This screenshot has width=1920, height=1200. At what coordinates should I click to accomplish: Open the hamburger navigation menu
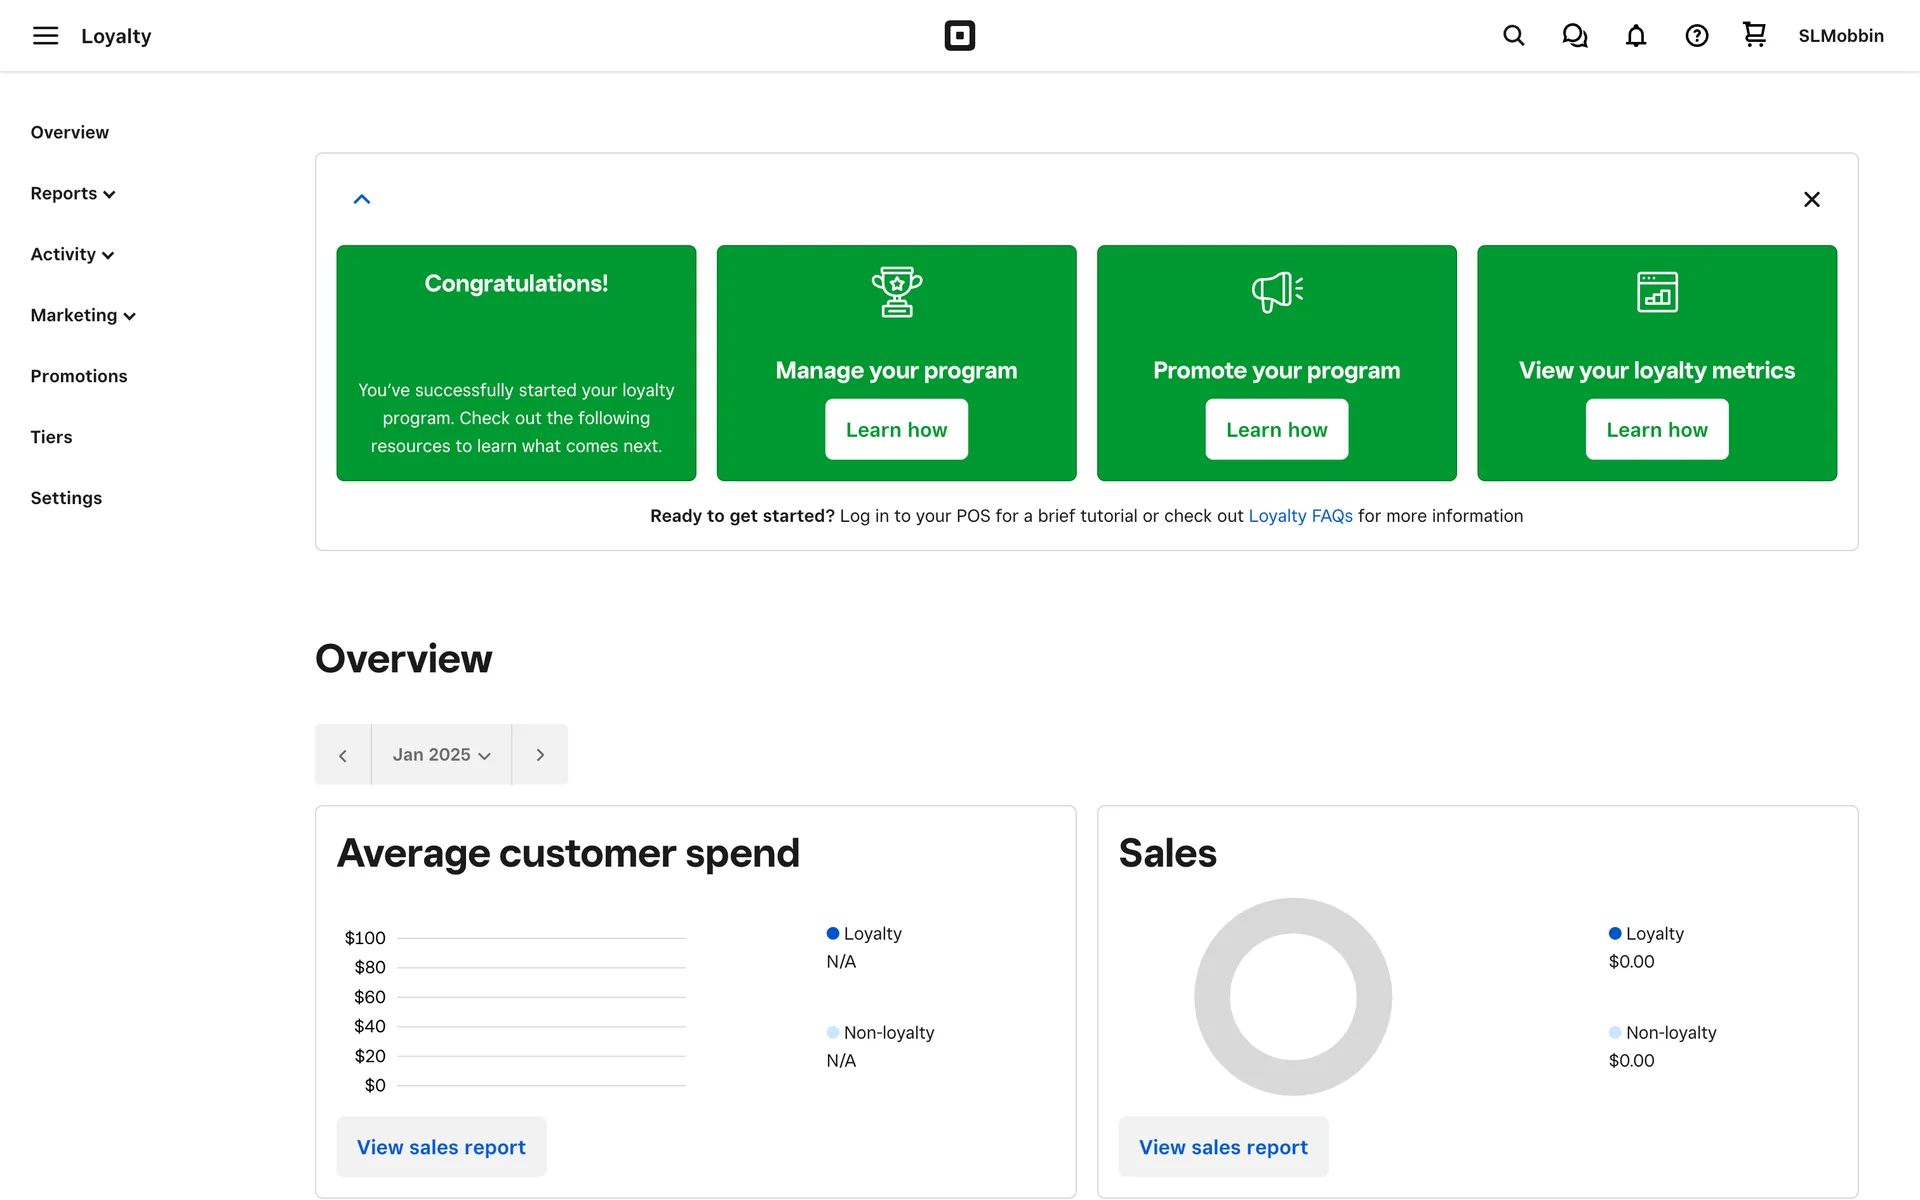point(45,36)
